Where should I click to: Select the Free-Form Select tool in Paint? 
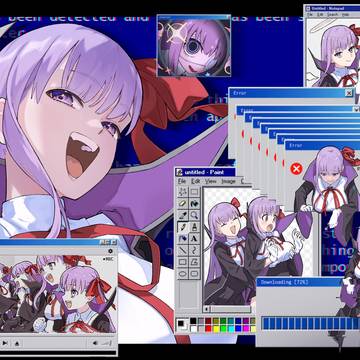click(183, 192)
